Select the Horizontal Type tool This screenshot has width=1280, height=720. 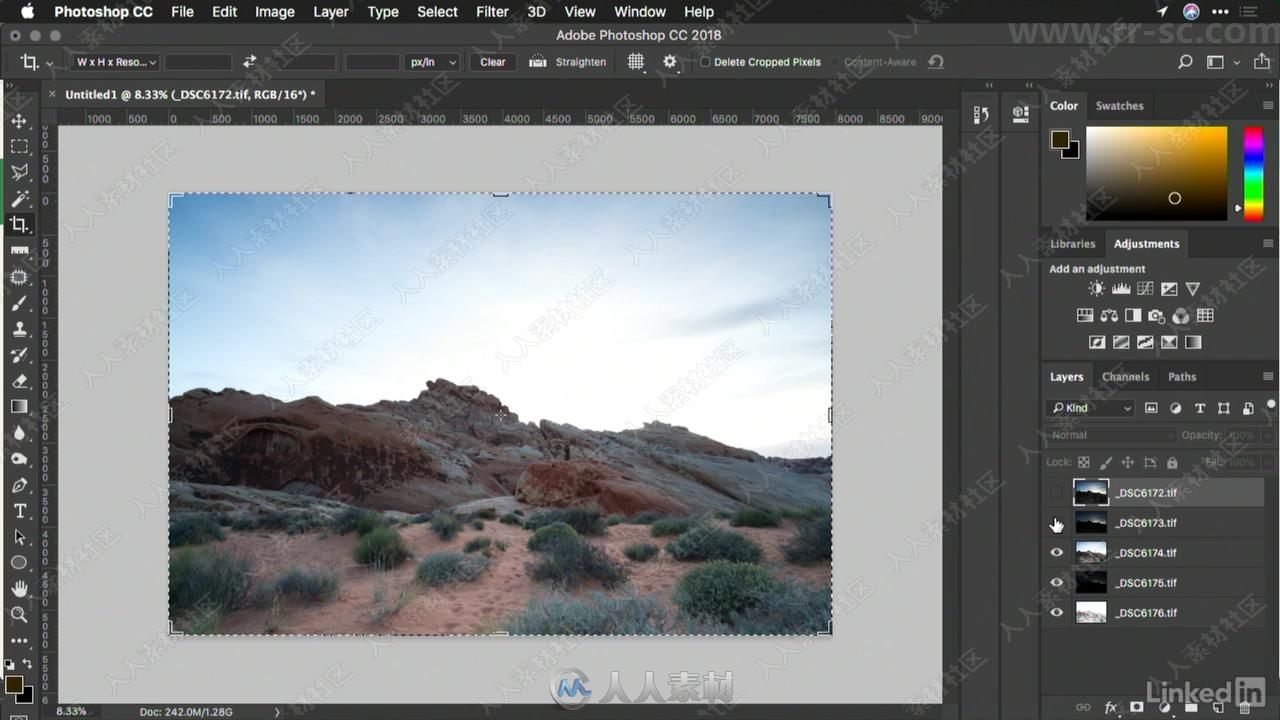click(x=19, y=511)
